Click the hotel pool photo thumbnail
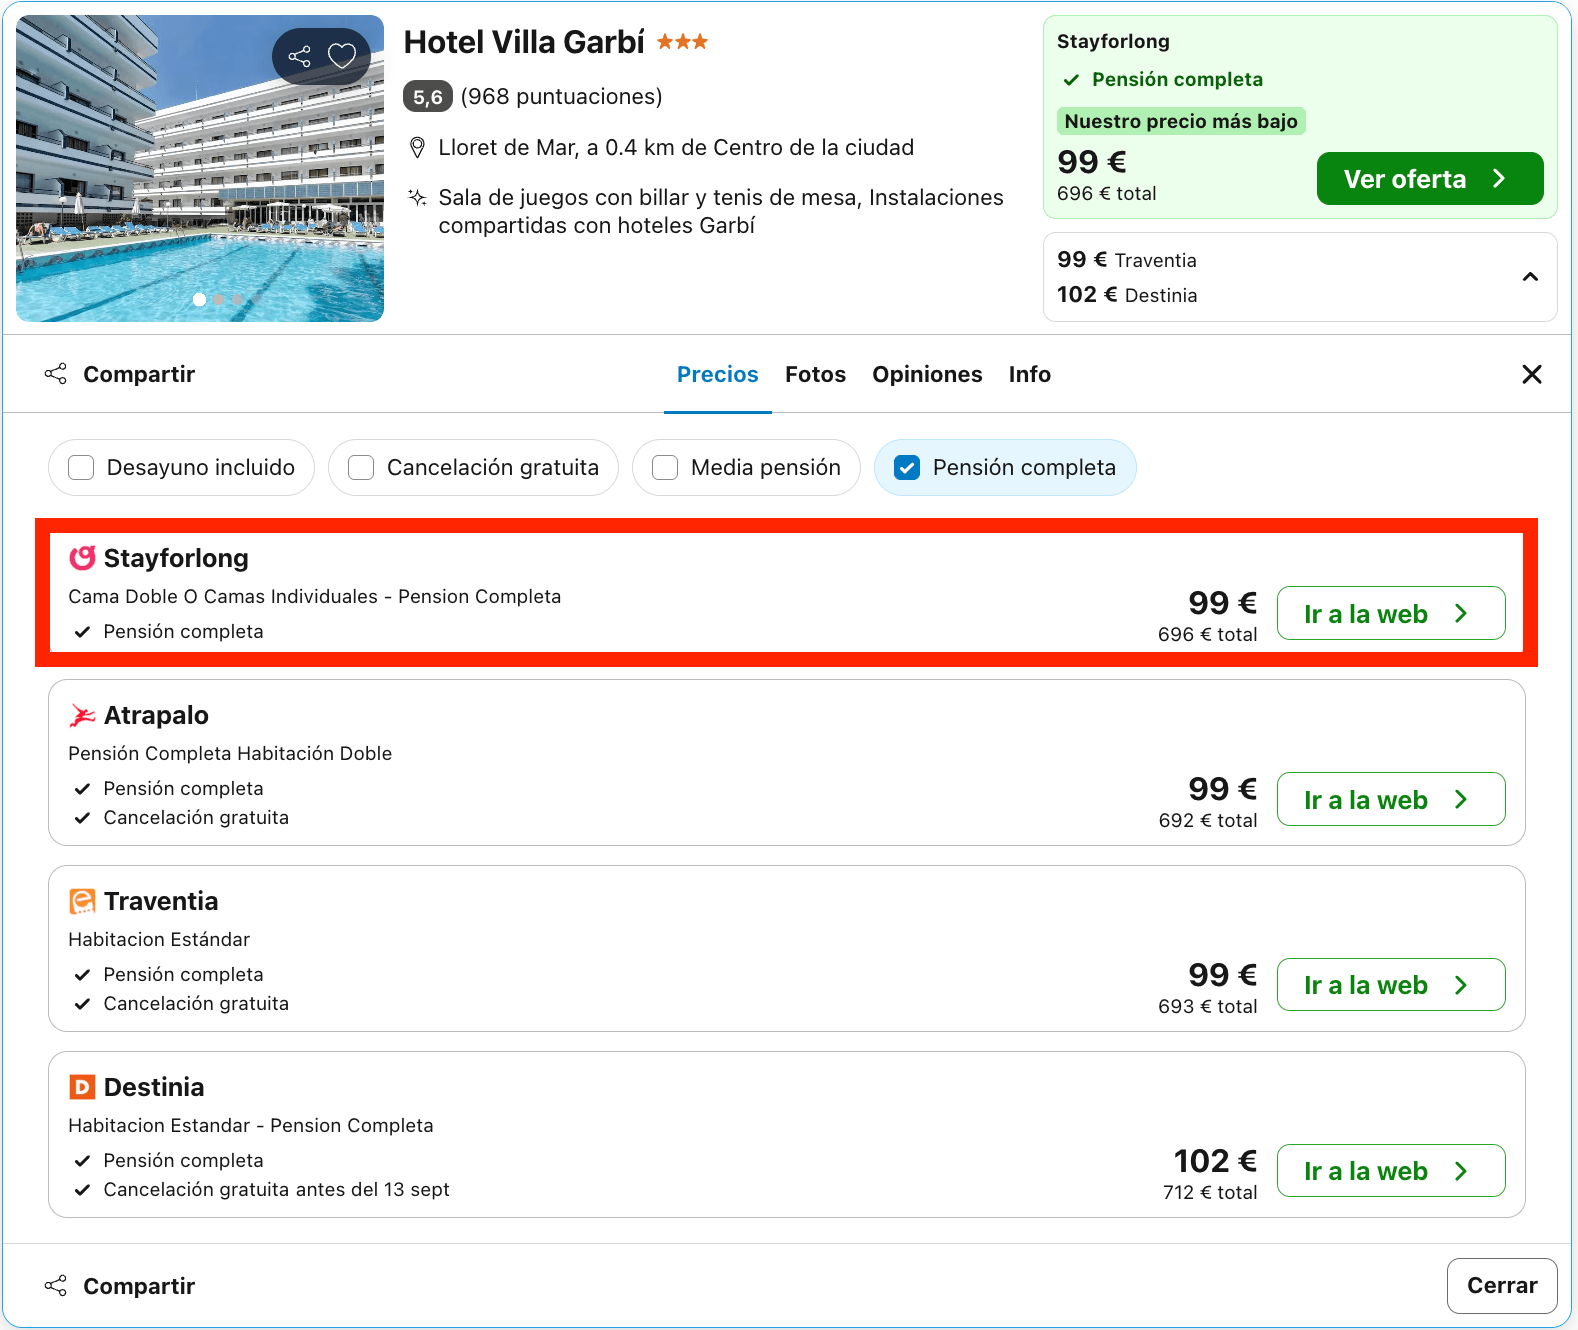Viewport: 1578px width, 1330px height. pos(200,168)
